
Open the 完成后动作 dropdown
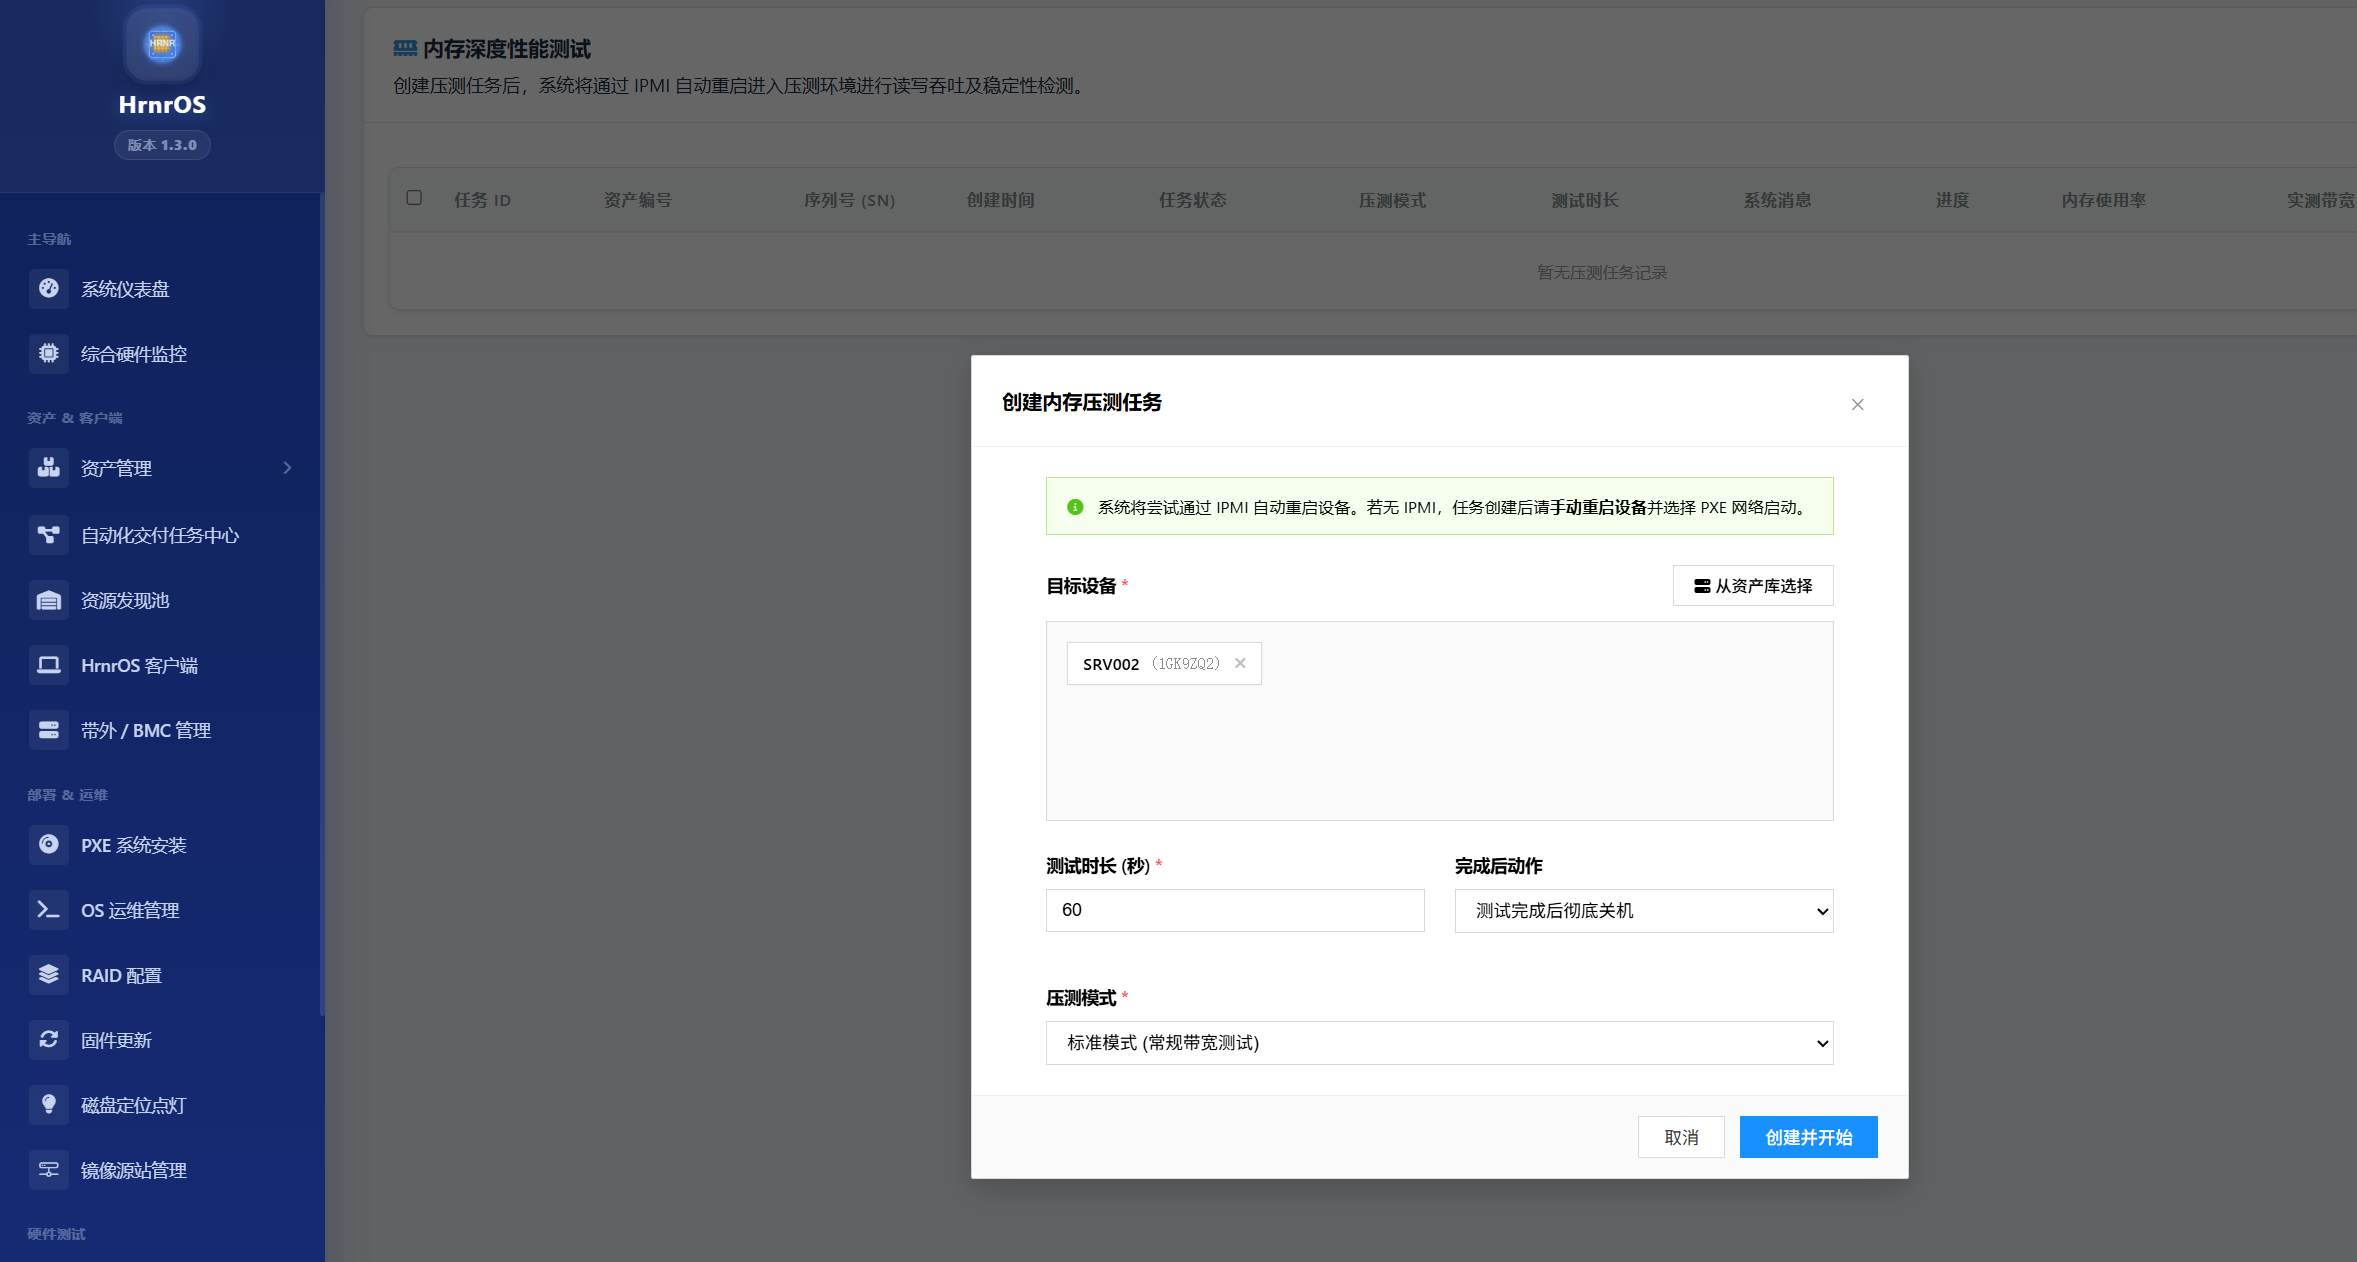coord(1643,911)
